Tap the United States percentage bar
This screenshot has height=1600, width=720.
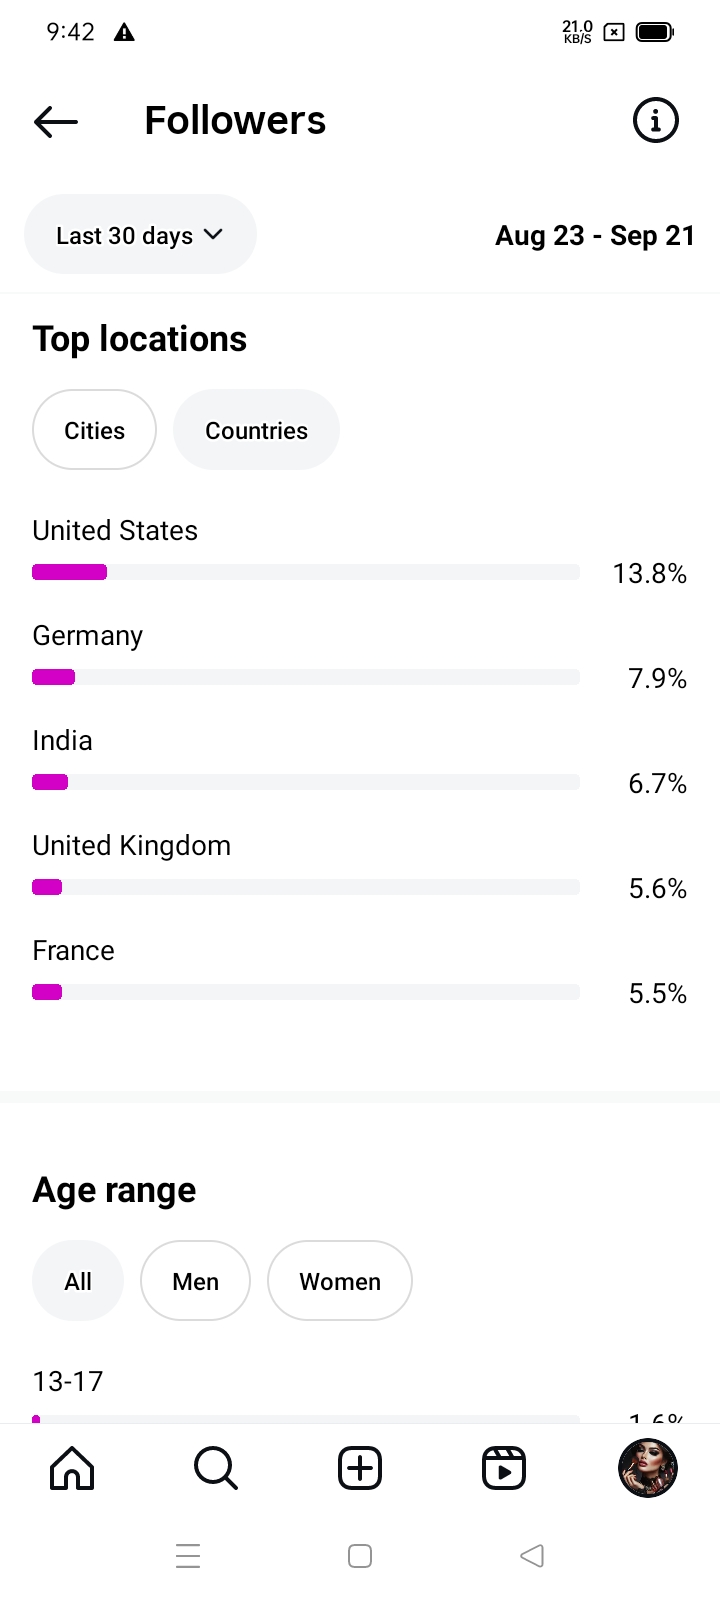tap(305, 572)
